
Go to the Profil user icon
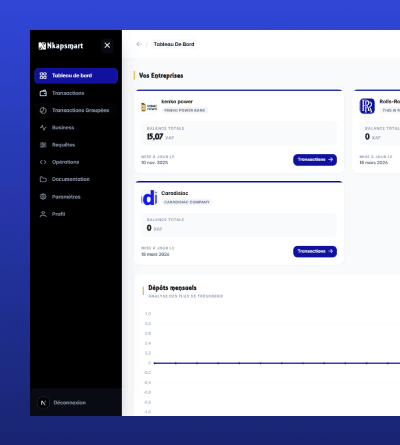point(43,214)
